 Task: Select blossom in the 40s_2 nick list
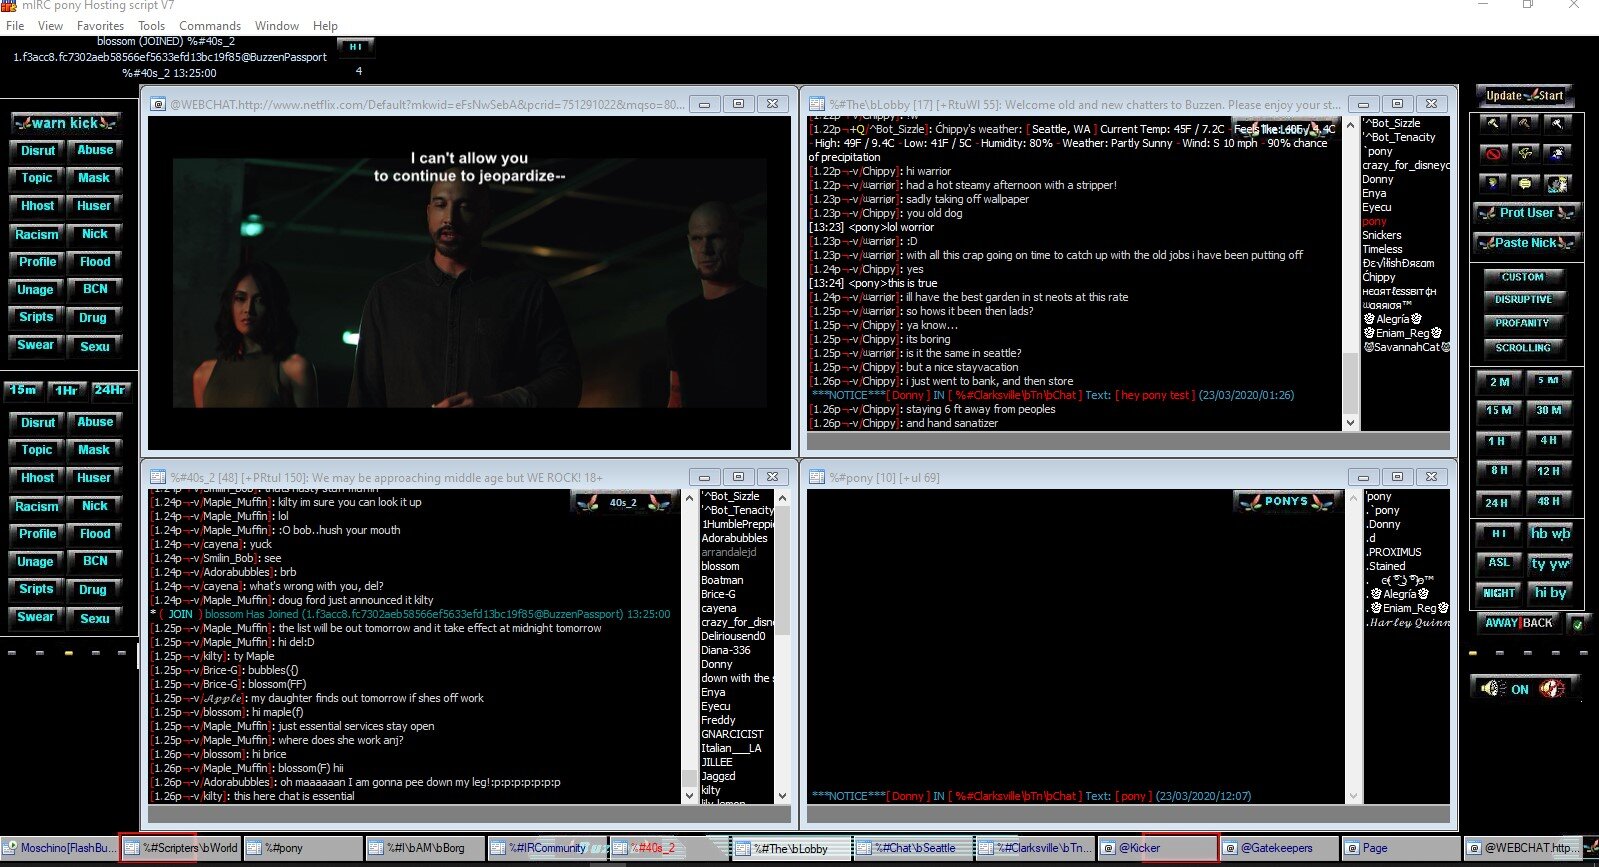(x=720, y=566)
